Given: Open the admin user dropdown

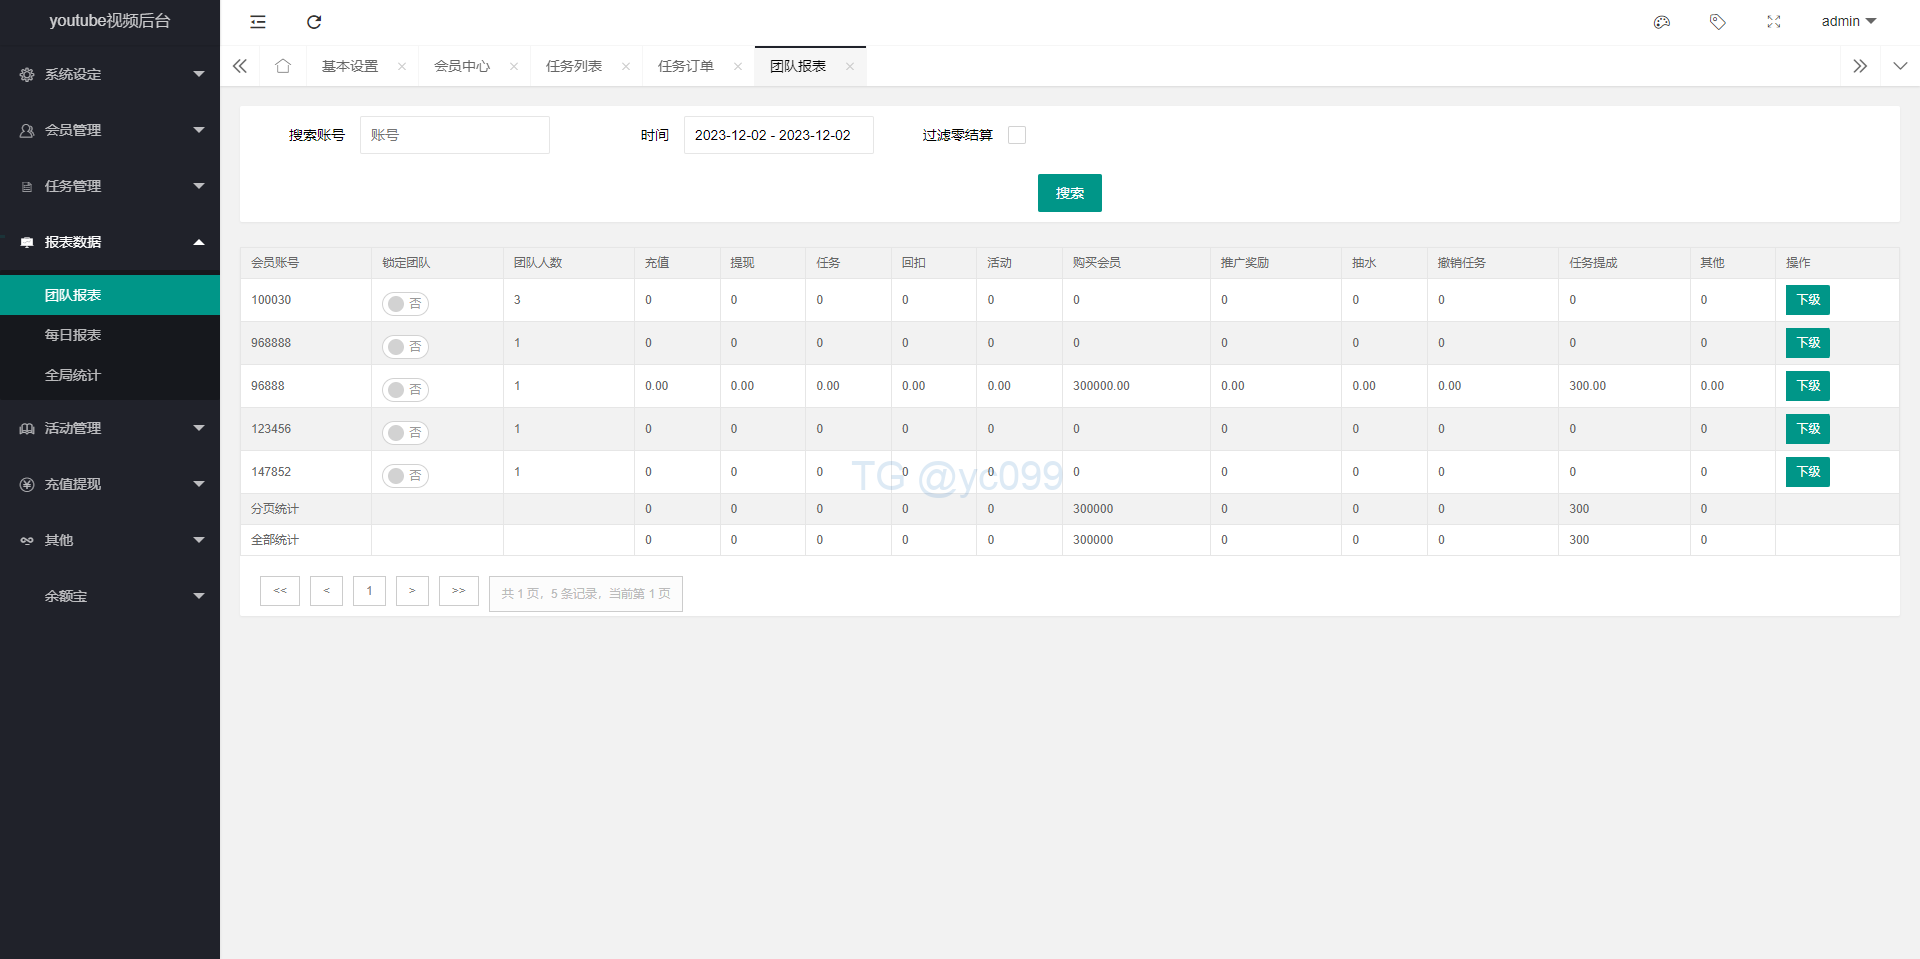Looking at the screenshot, I should (1848, 22).
